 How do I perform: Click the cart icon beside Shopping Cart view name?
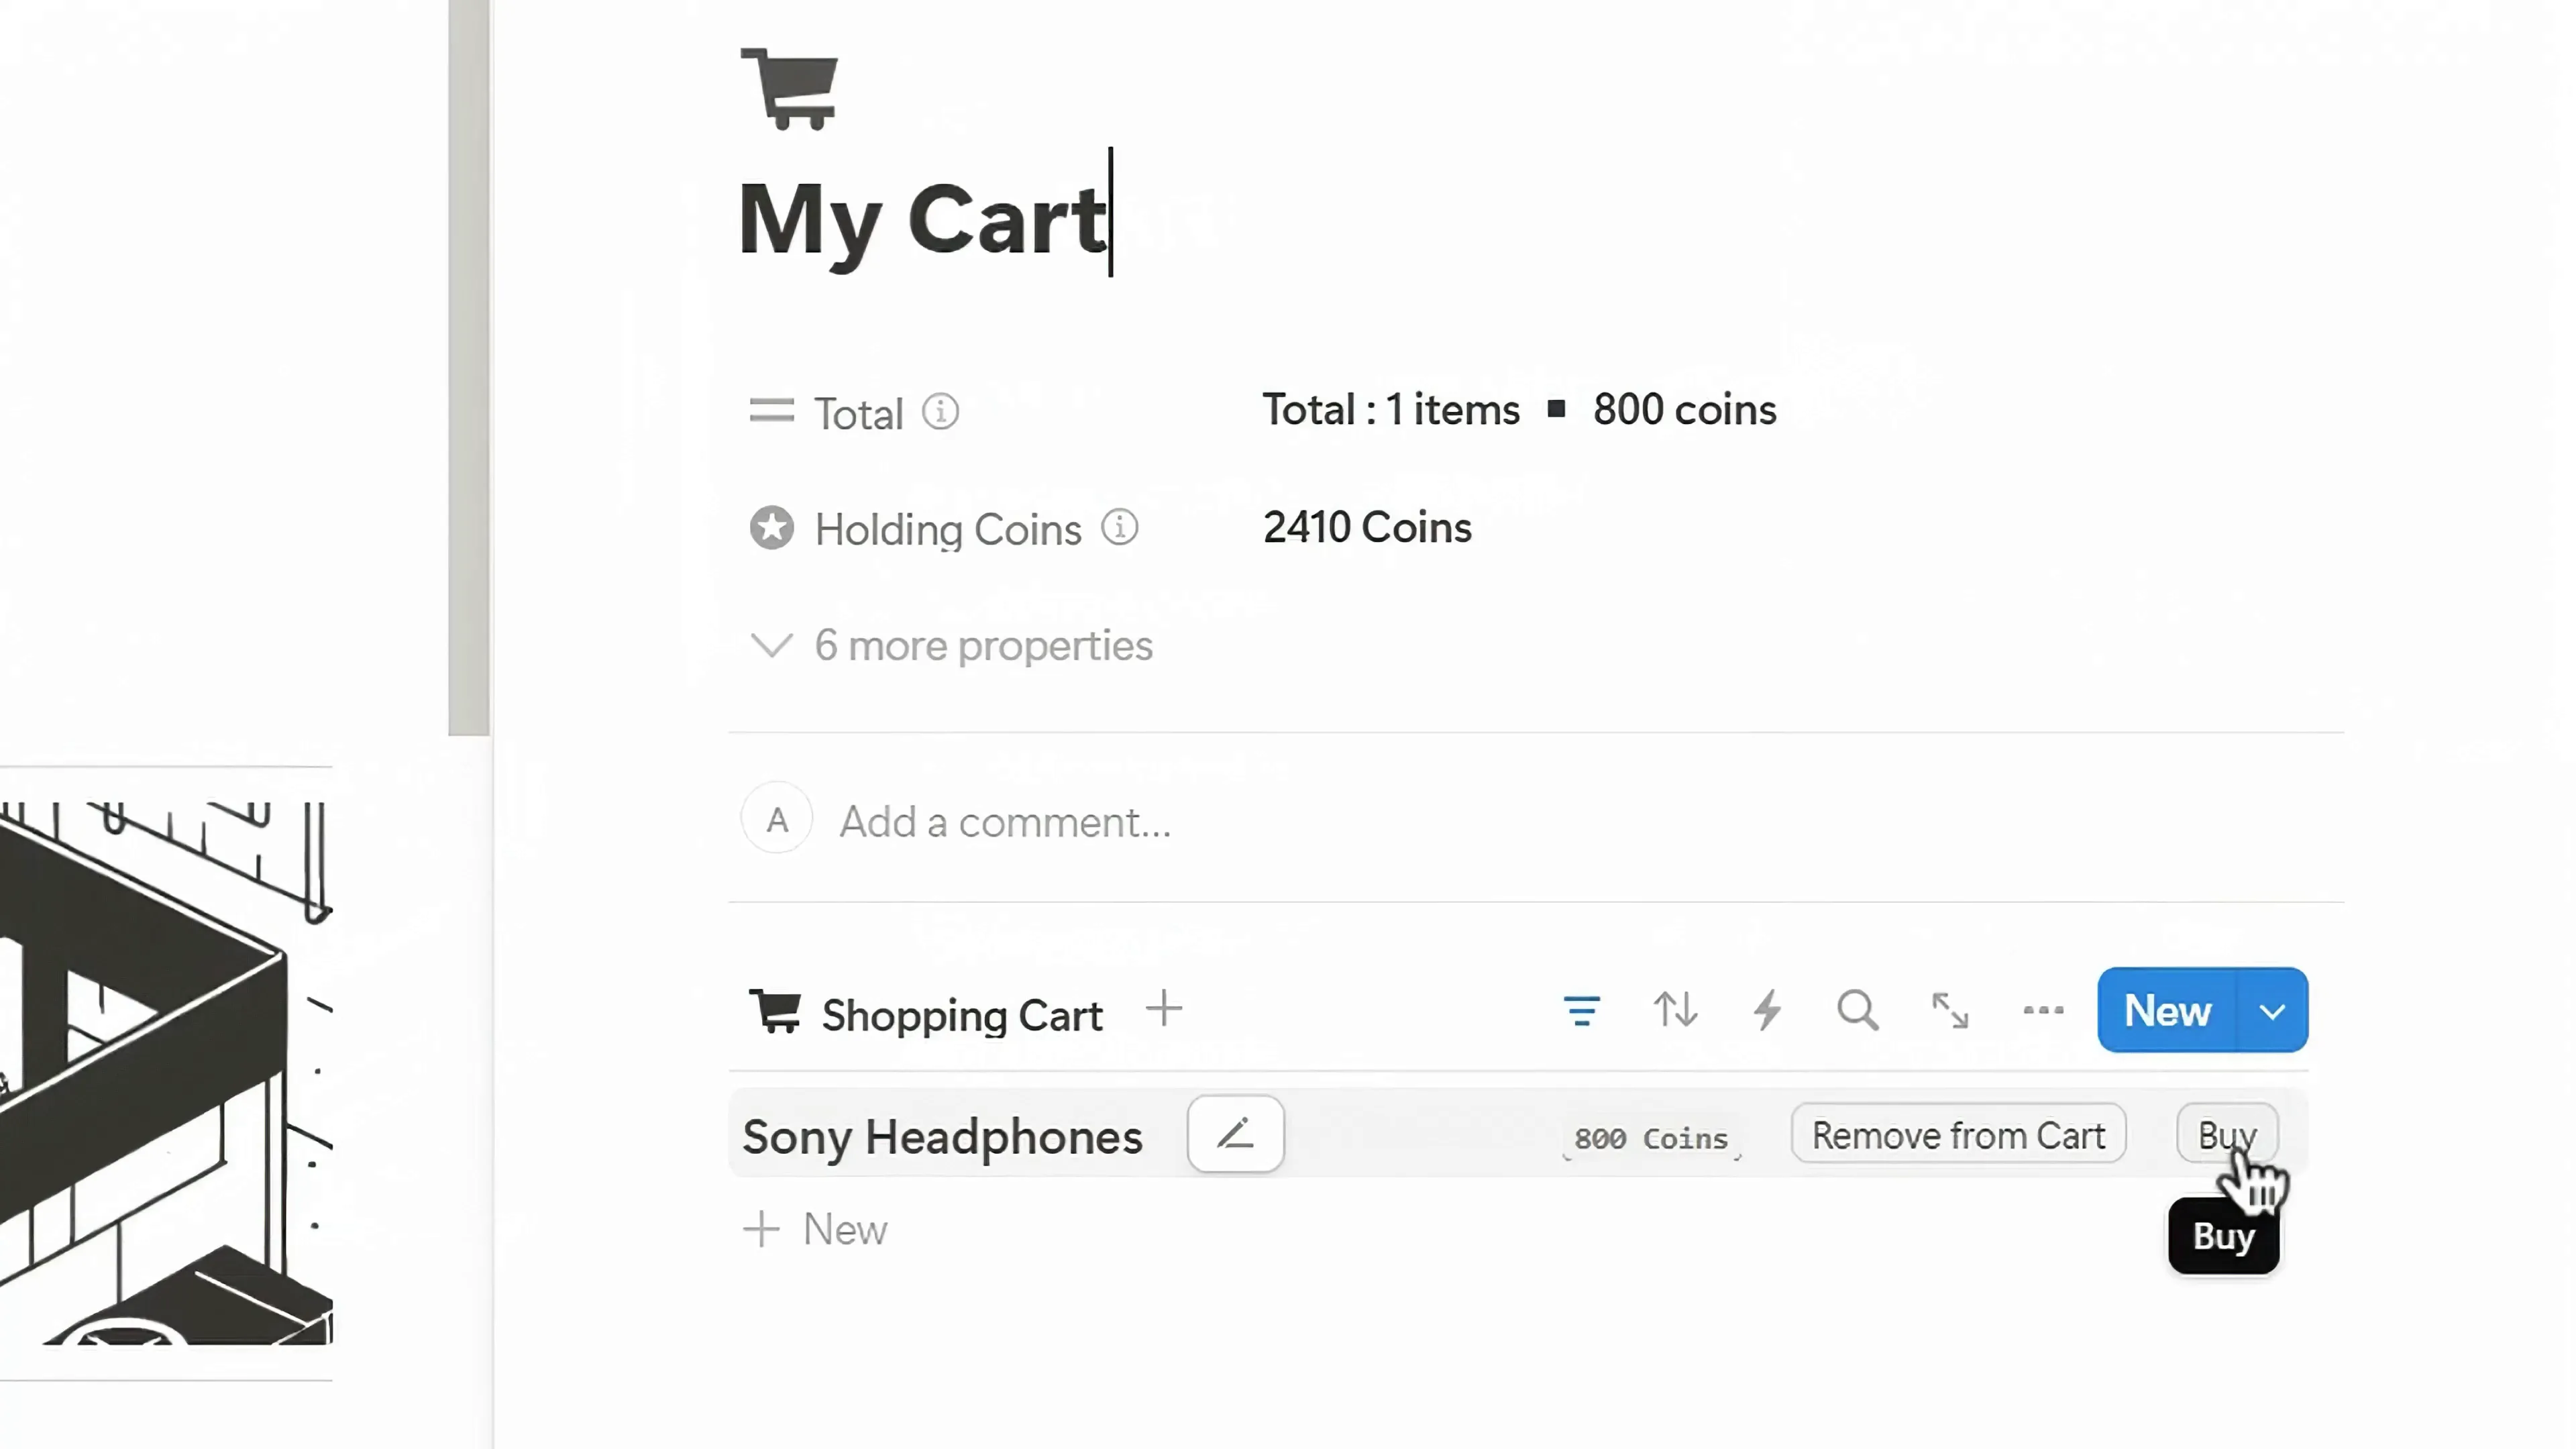[x=776, y=1012]
